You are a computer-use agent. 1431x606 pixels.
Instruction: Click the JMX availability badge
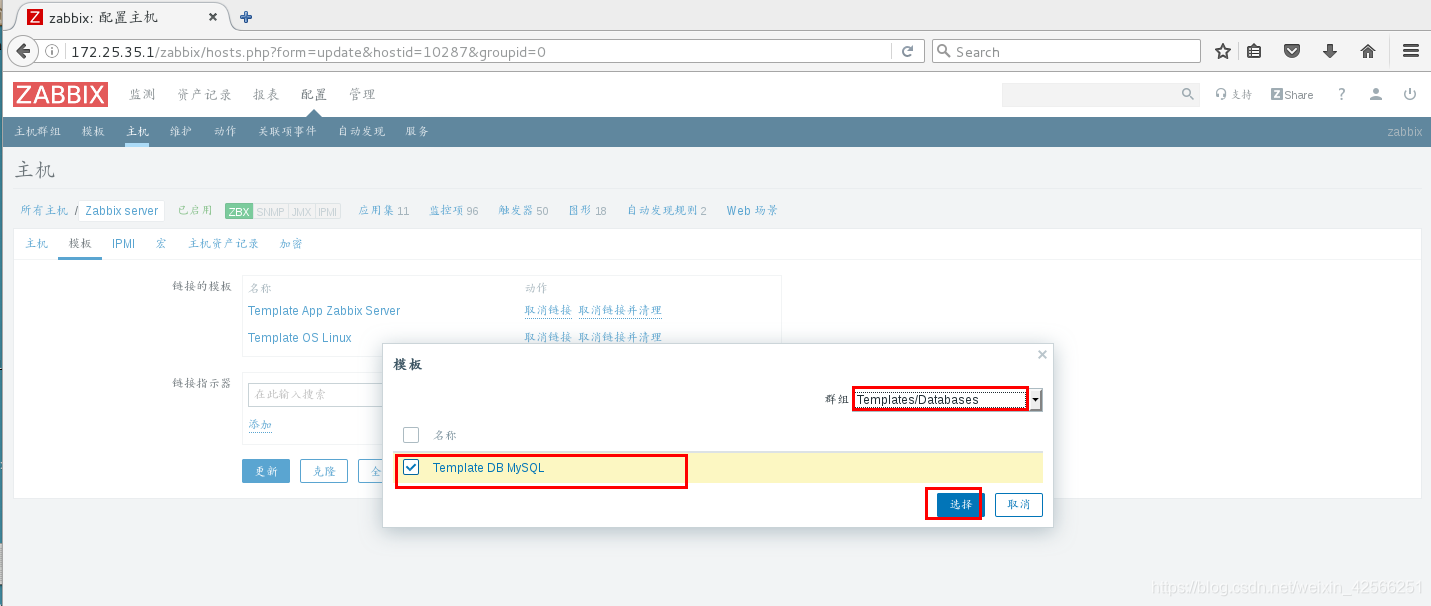click(x=301, y=211)
